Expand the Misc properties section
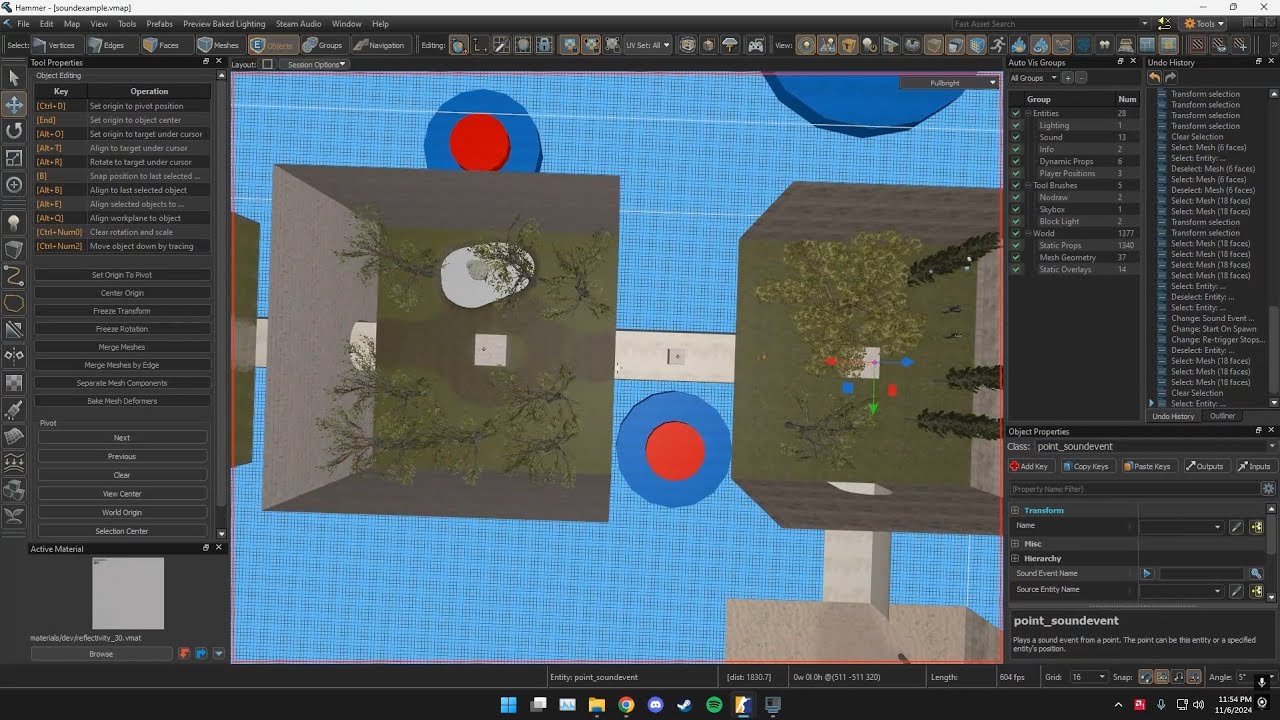 pos(1015,544)
